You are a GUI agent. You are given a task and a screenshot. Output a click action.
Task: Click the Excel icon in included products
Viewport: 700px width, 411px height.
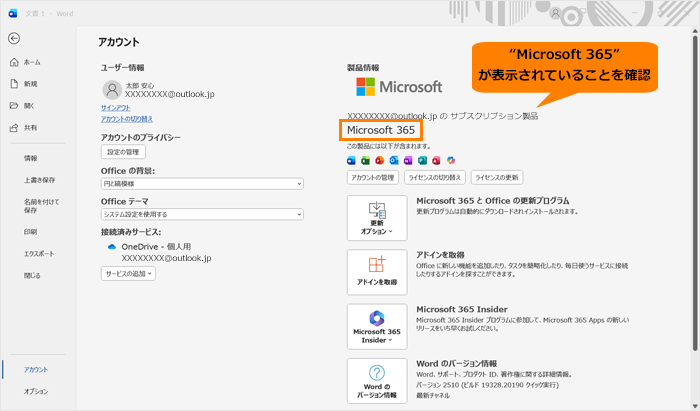[366, 160]
